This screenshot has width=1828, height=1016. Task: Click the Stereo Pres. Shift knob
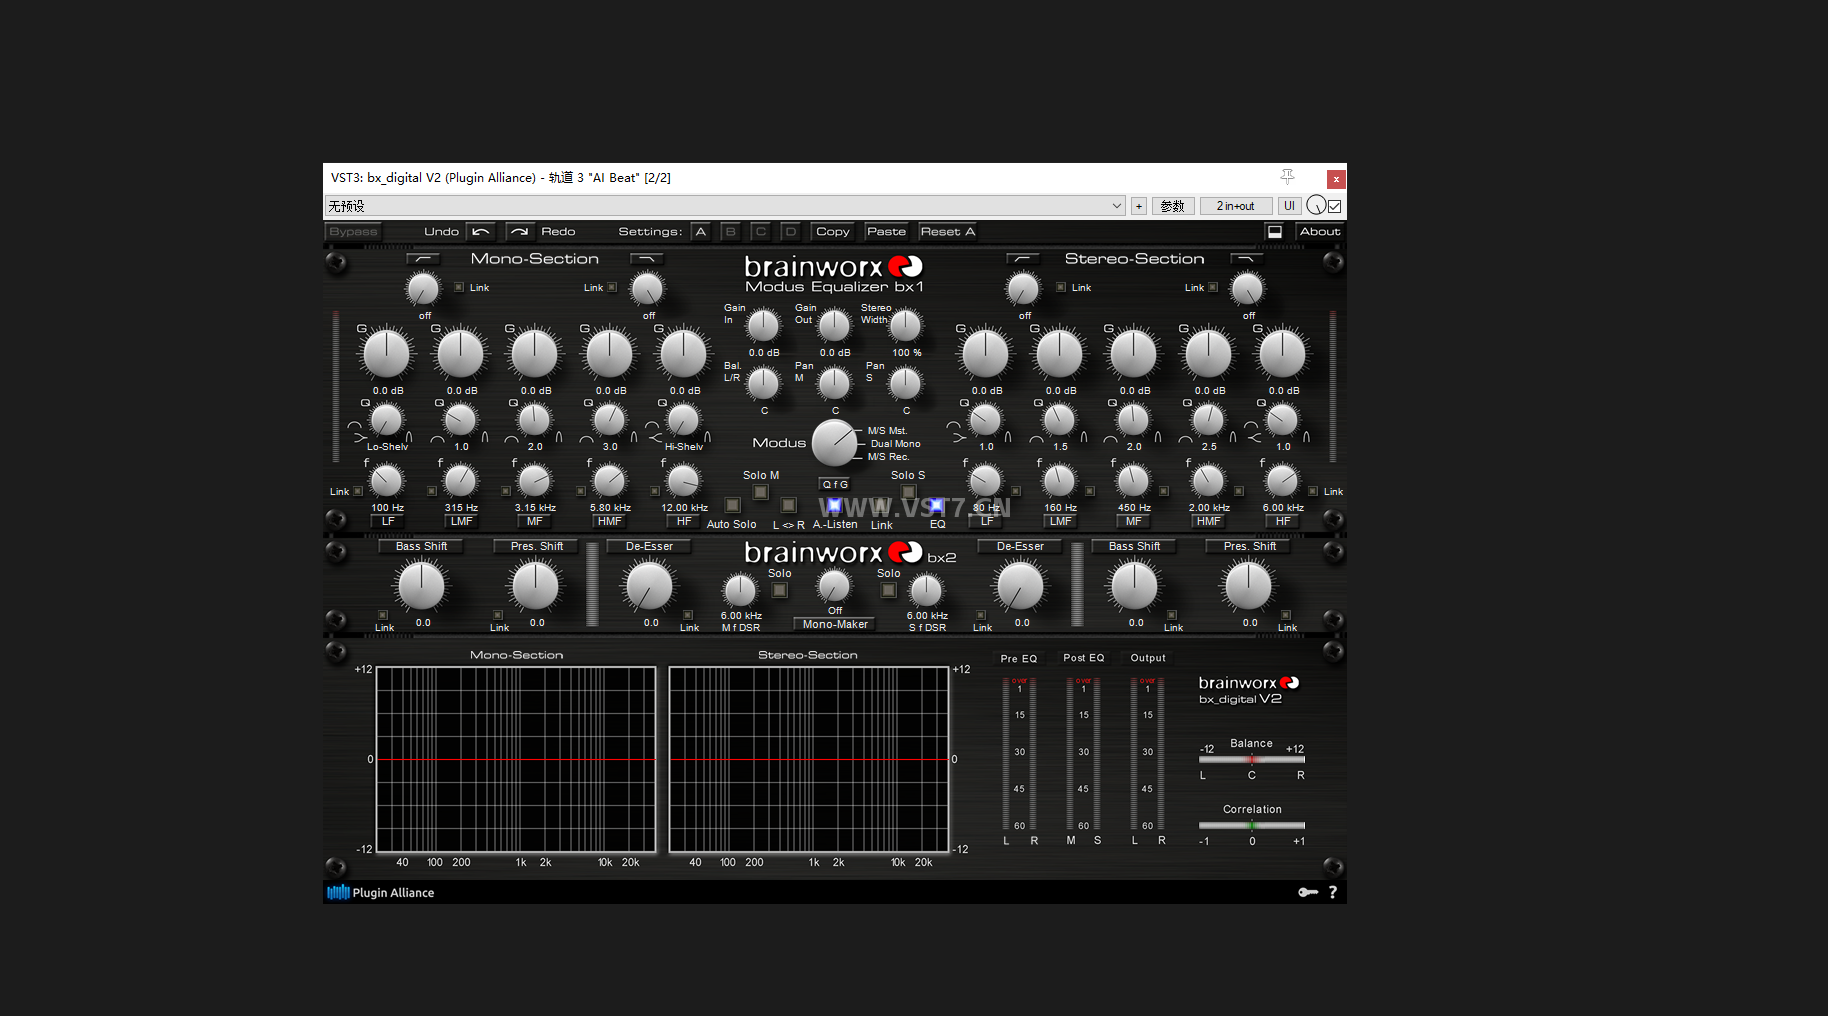[x=1248, y=586]
